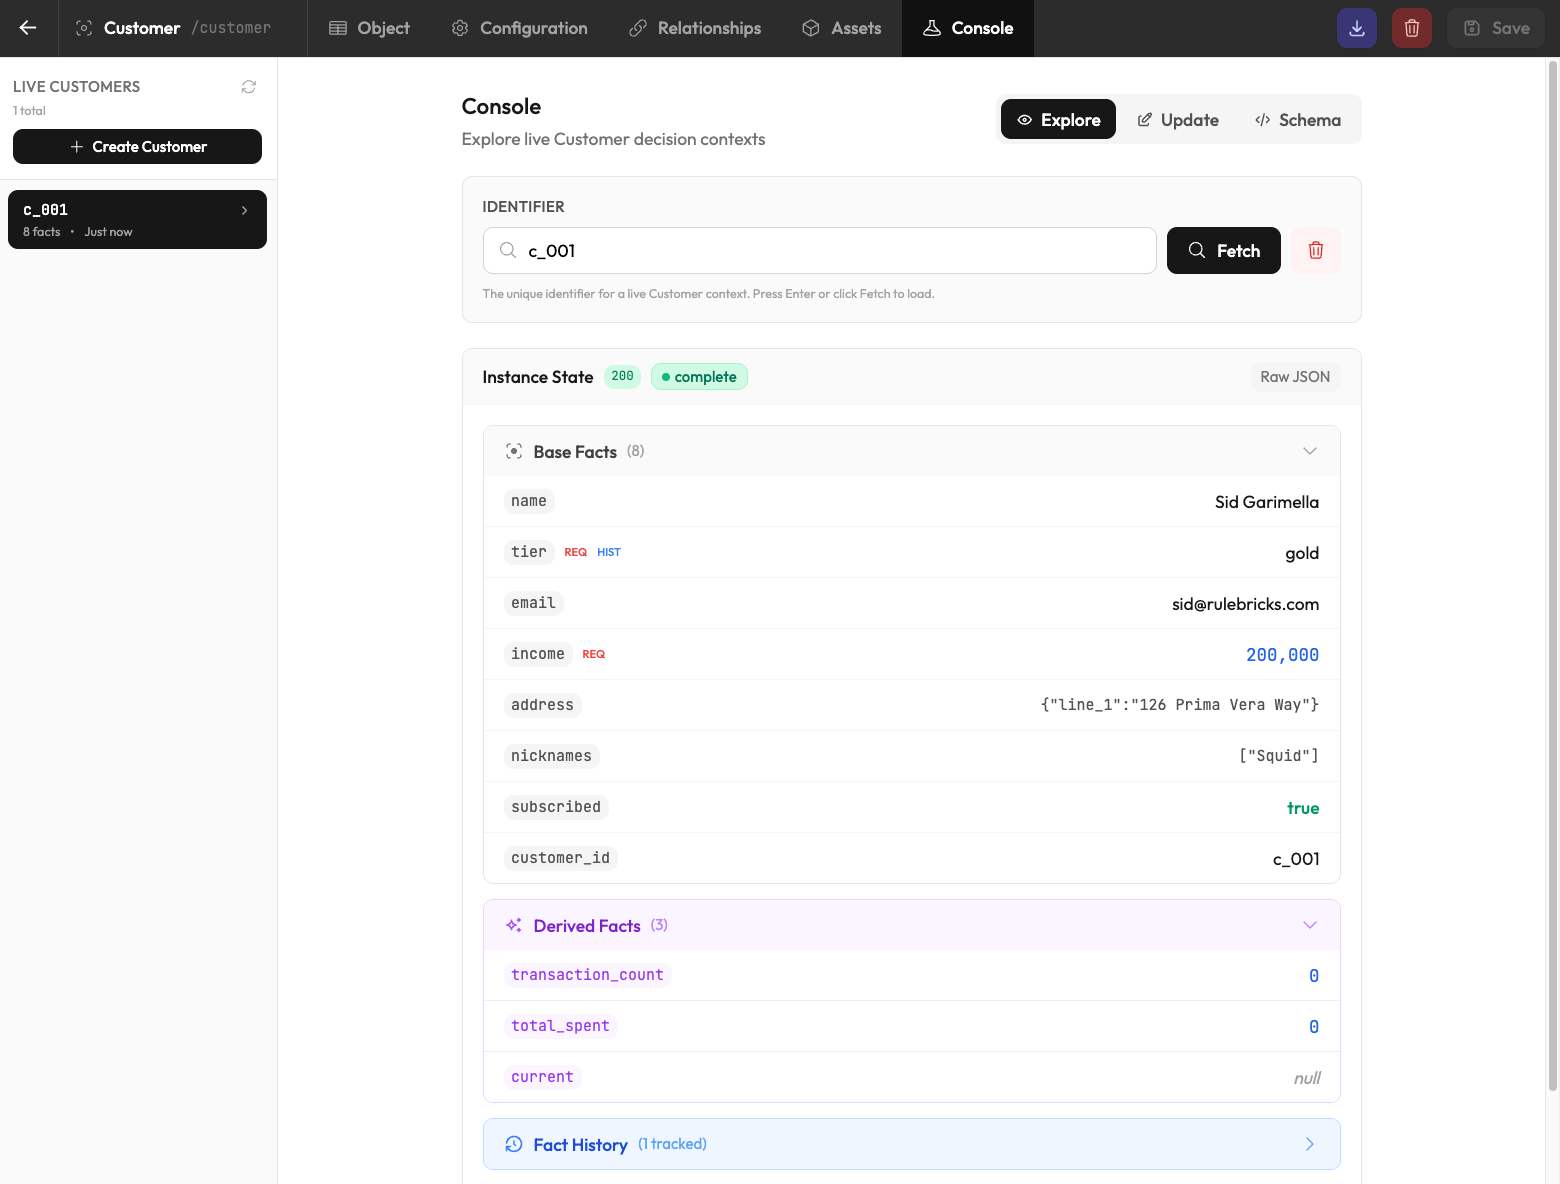Click the clock icon next to Fact History
Screen dimensions: 1560x1184
click(x=514, y=1143)
